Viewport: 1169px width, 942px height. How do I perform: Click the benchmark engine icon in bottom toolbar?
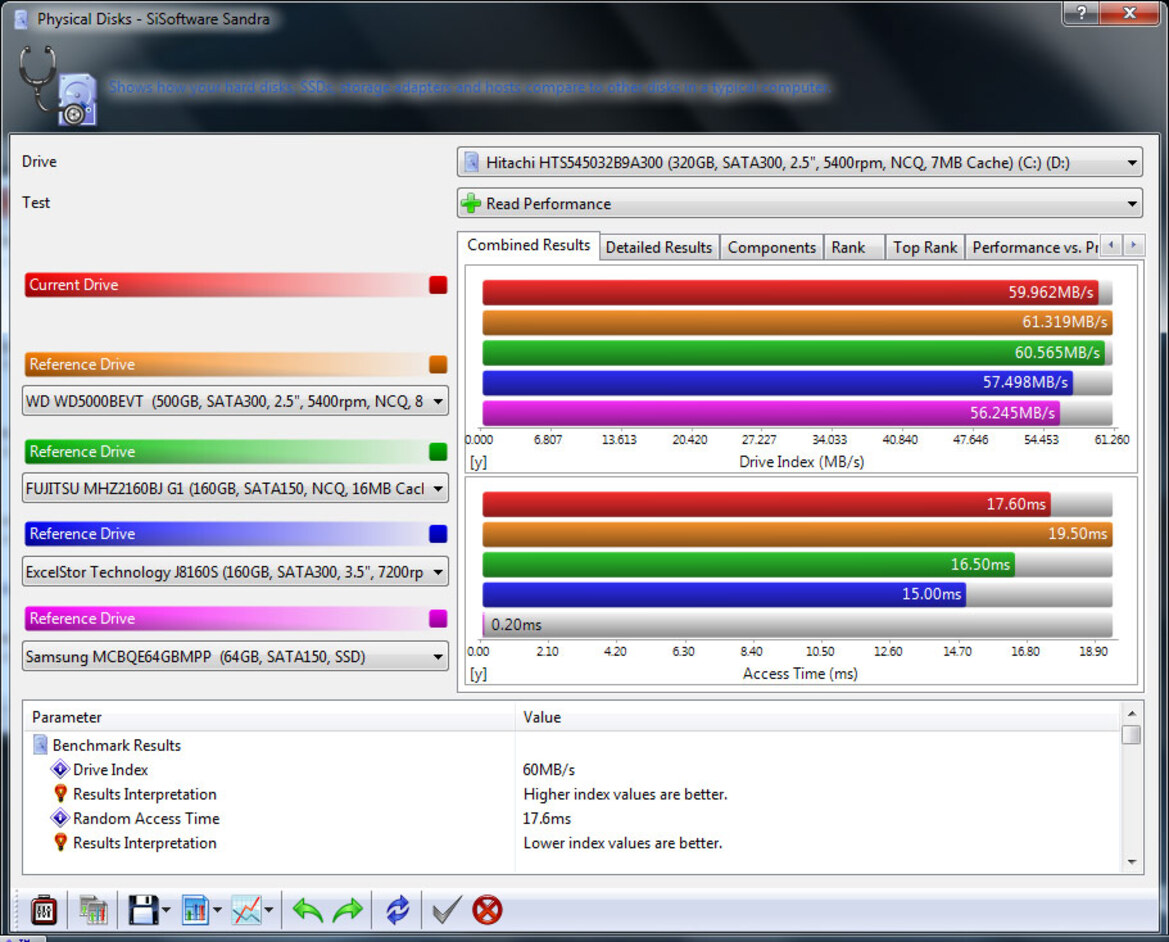(44, 910)
